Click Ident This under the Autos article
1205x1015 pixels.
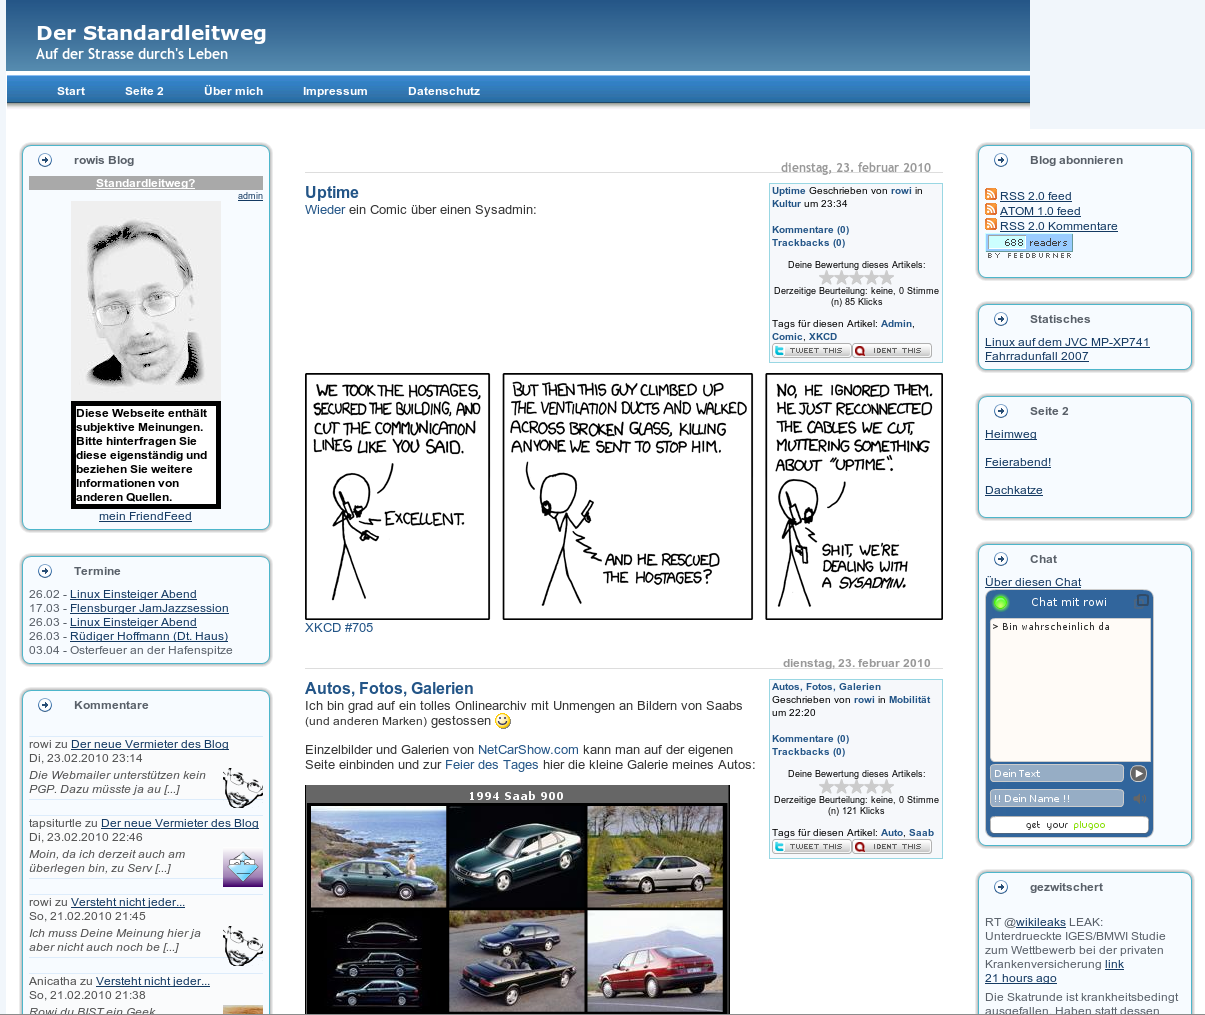pyautogui.click(x=892, y=847)
